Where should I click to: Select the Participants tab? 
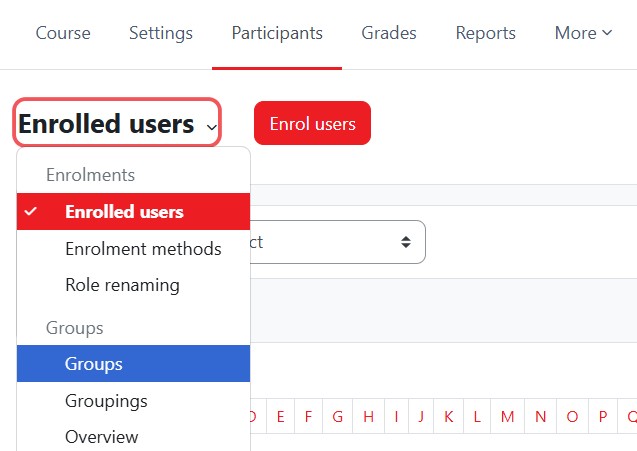pyautogui.click(x=277, y=33)
